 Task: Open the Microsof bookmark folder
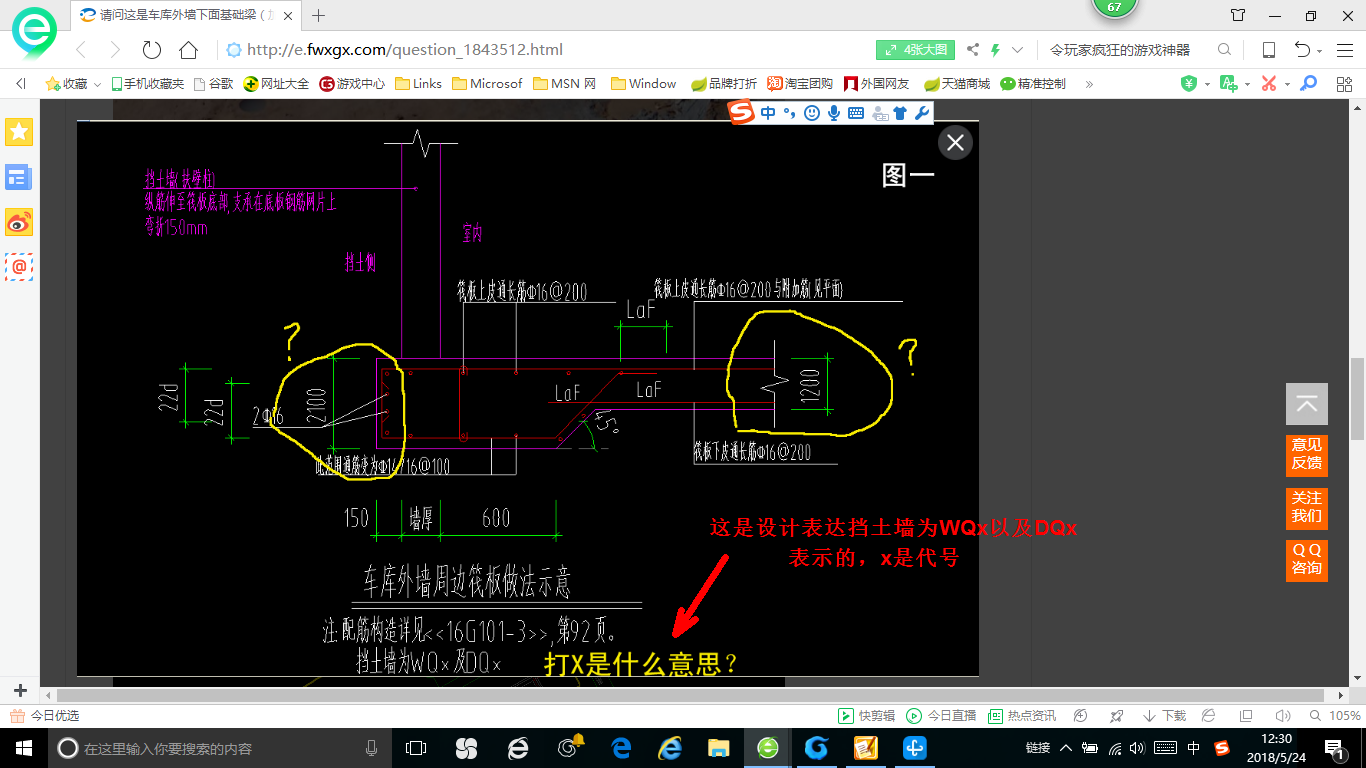487,84
